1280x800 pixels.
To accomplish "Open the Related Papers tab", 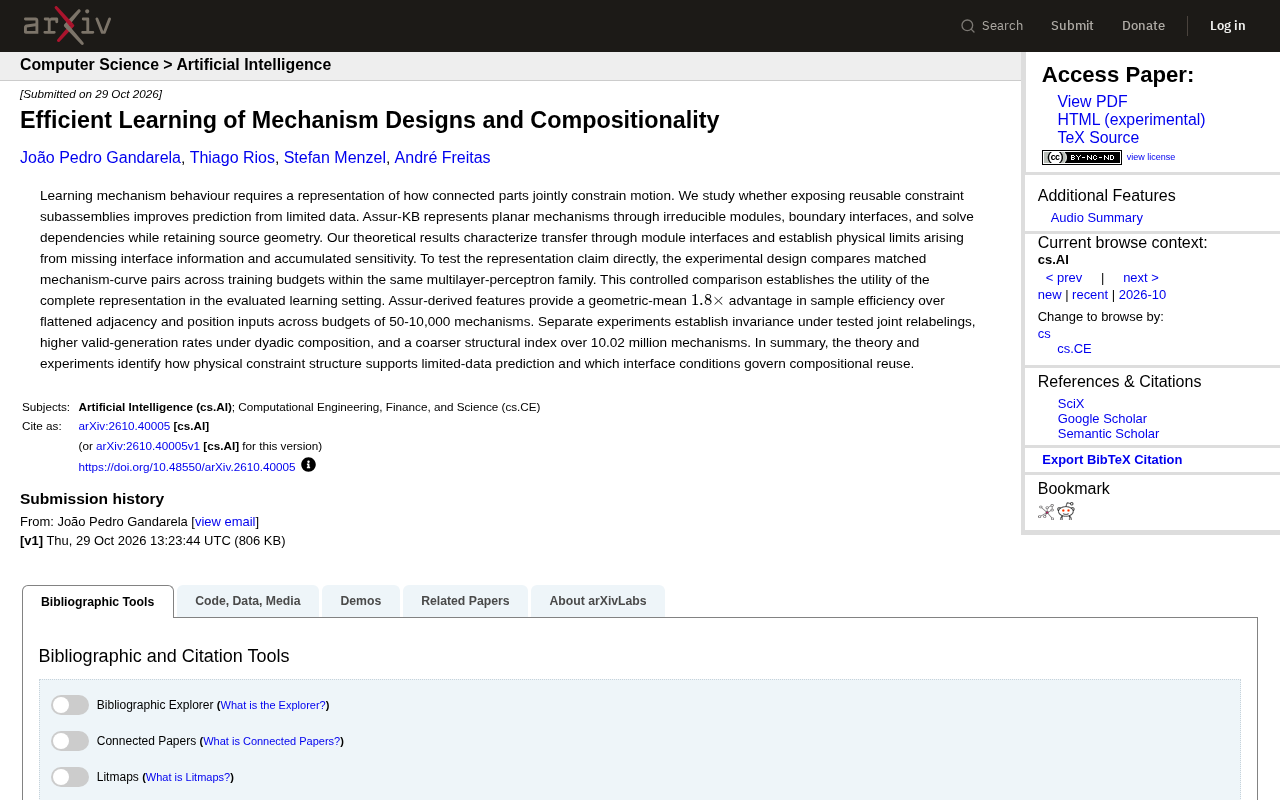I will click(x=465, y=601).
